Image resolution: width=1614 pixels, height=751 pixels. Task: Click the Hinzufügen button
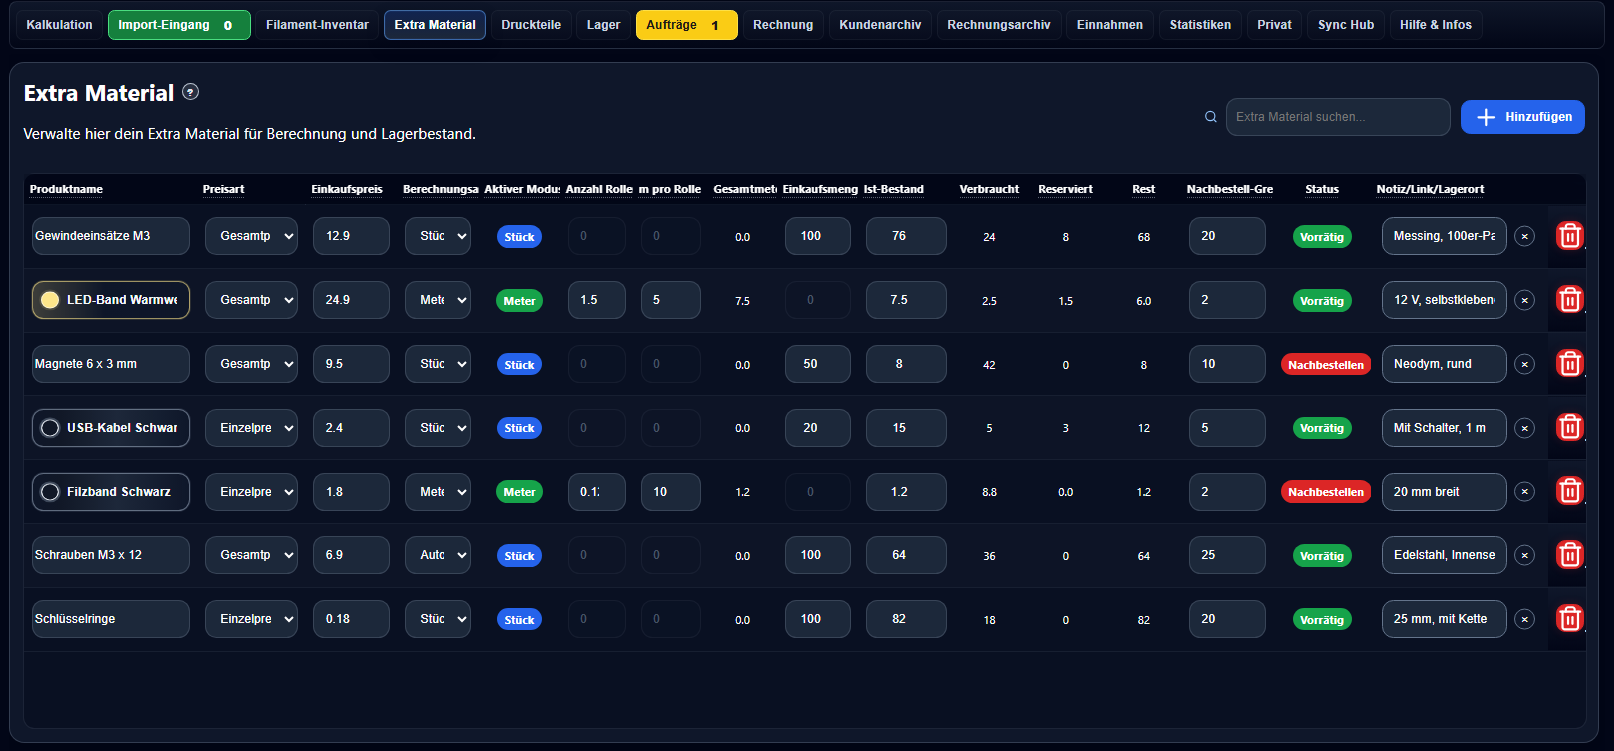[1523, 117]
